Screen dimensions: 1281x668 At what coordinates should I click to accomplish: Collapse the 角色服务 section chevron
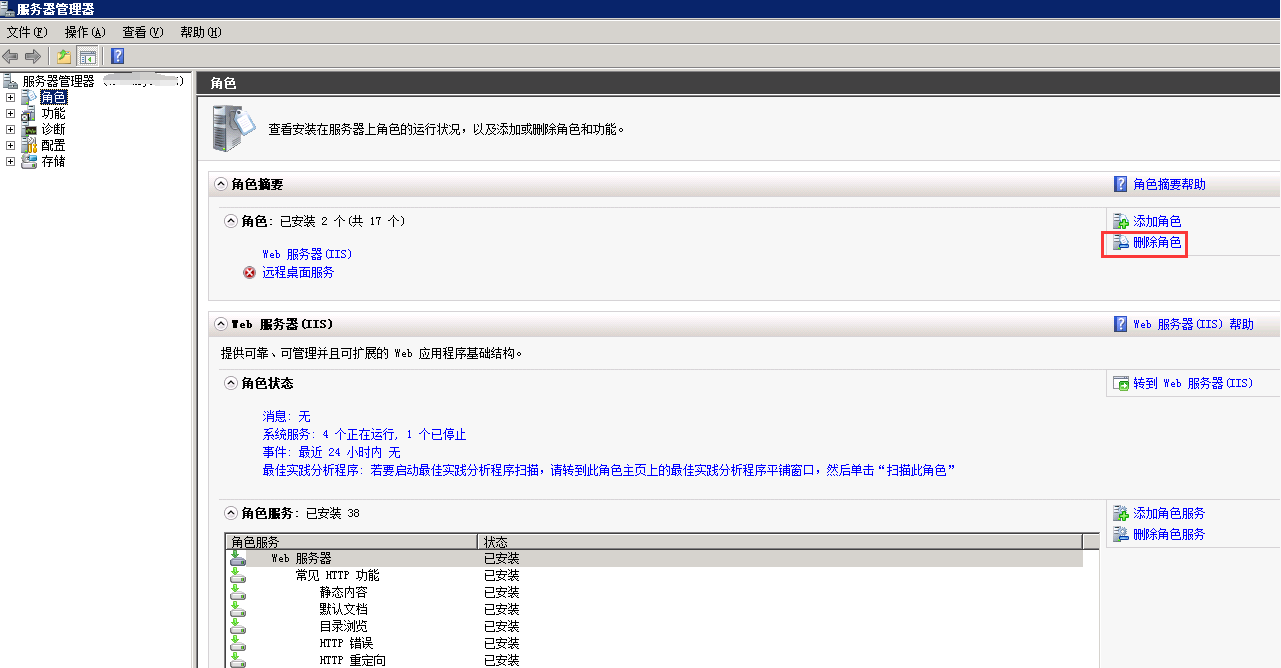pos(231,513)
